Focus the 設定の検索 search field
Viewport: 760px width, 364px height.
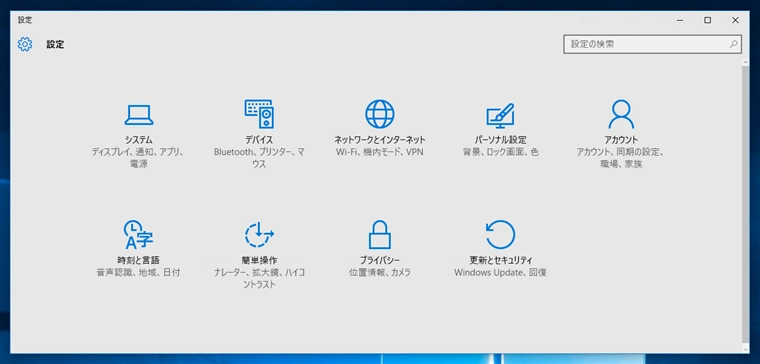point(652,44)
